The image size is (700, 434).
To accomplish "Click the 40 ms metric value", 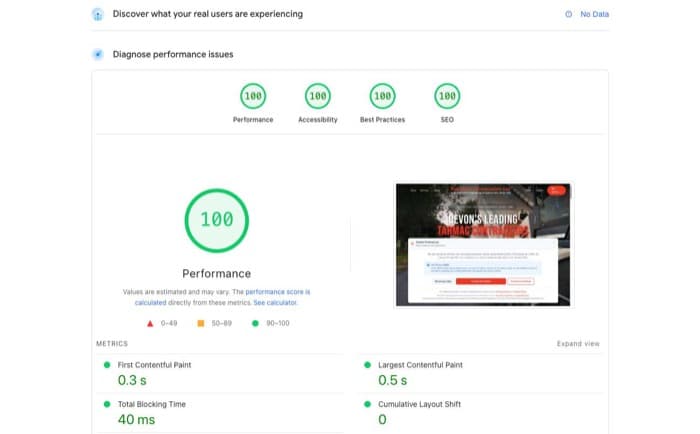I will pos(137,420).
